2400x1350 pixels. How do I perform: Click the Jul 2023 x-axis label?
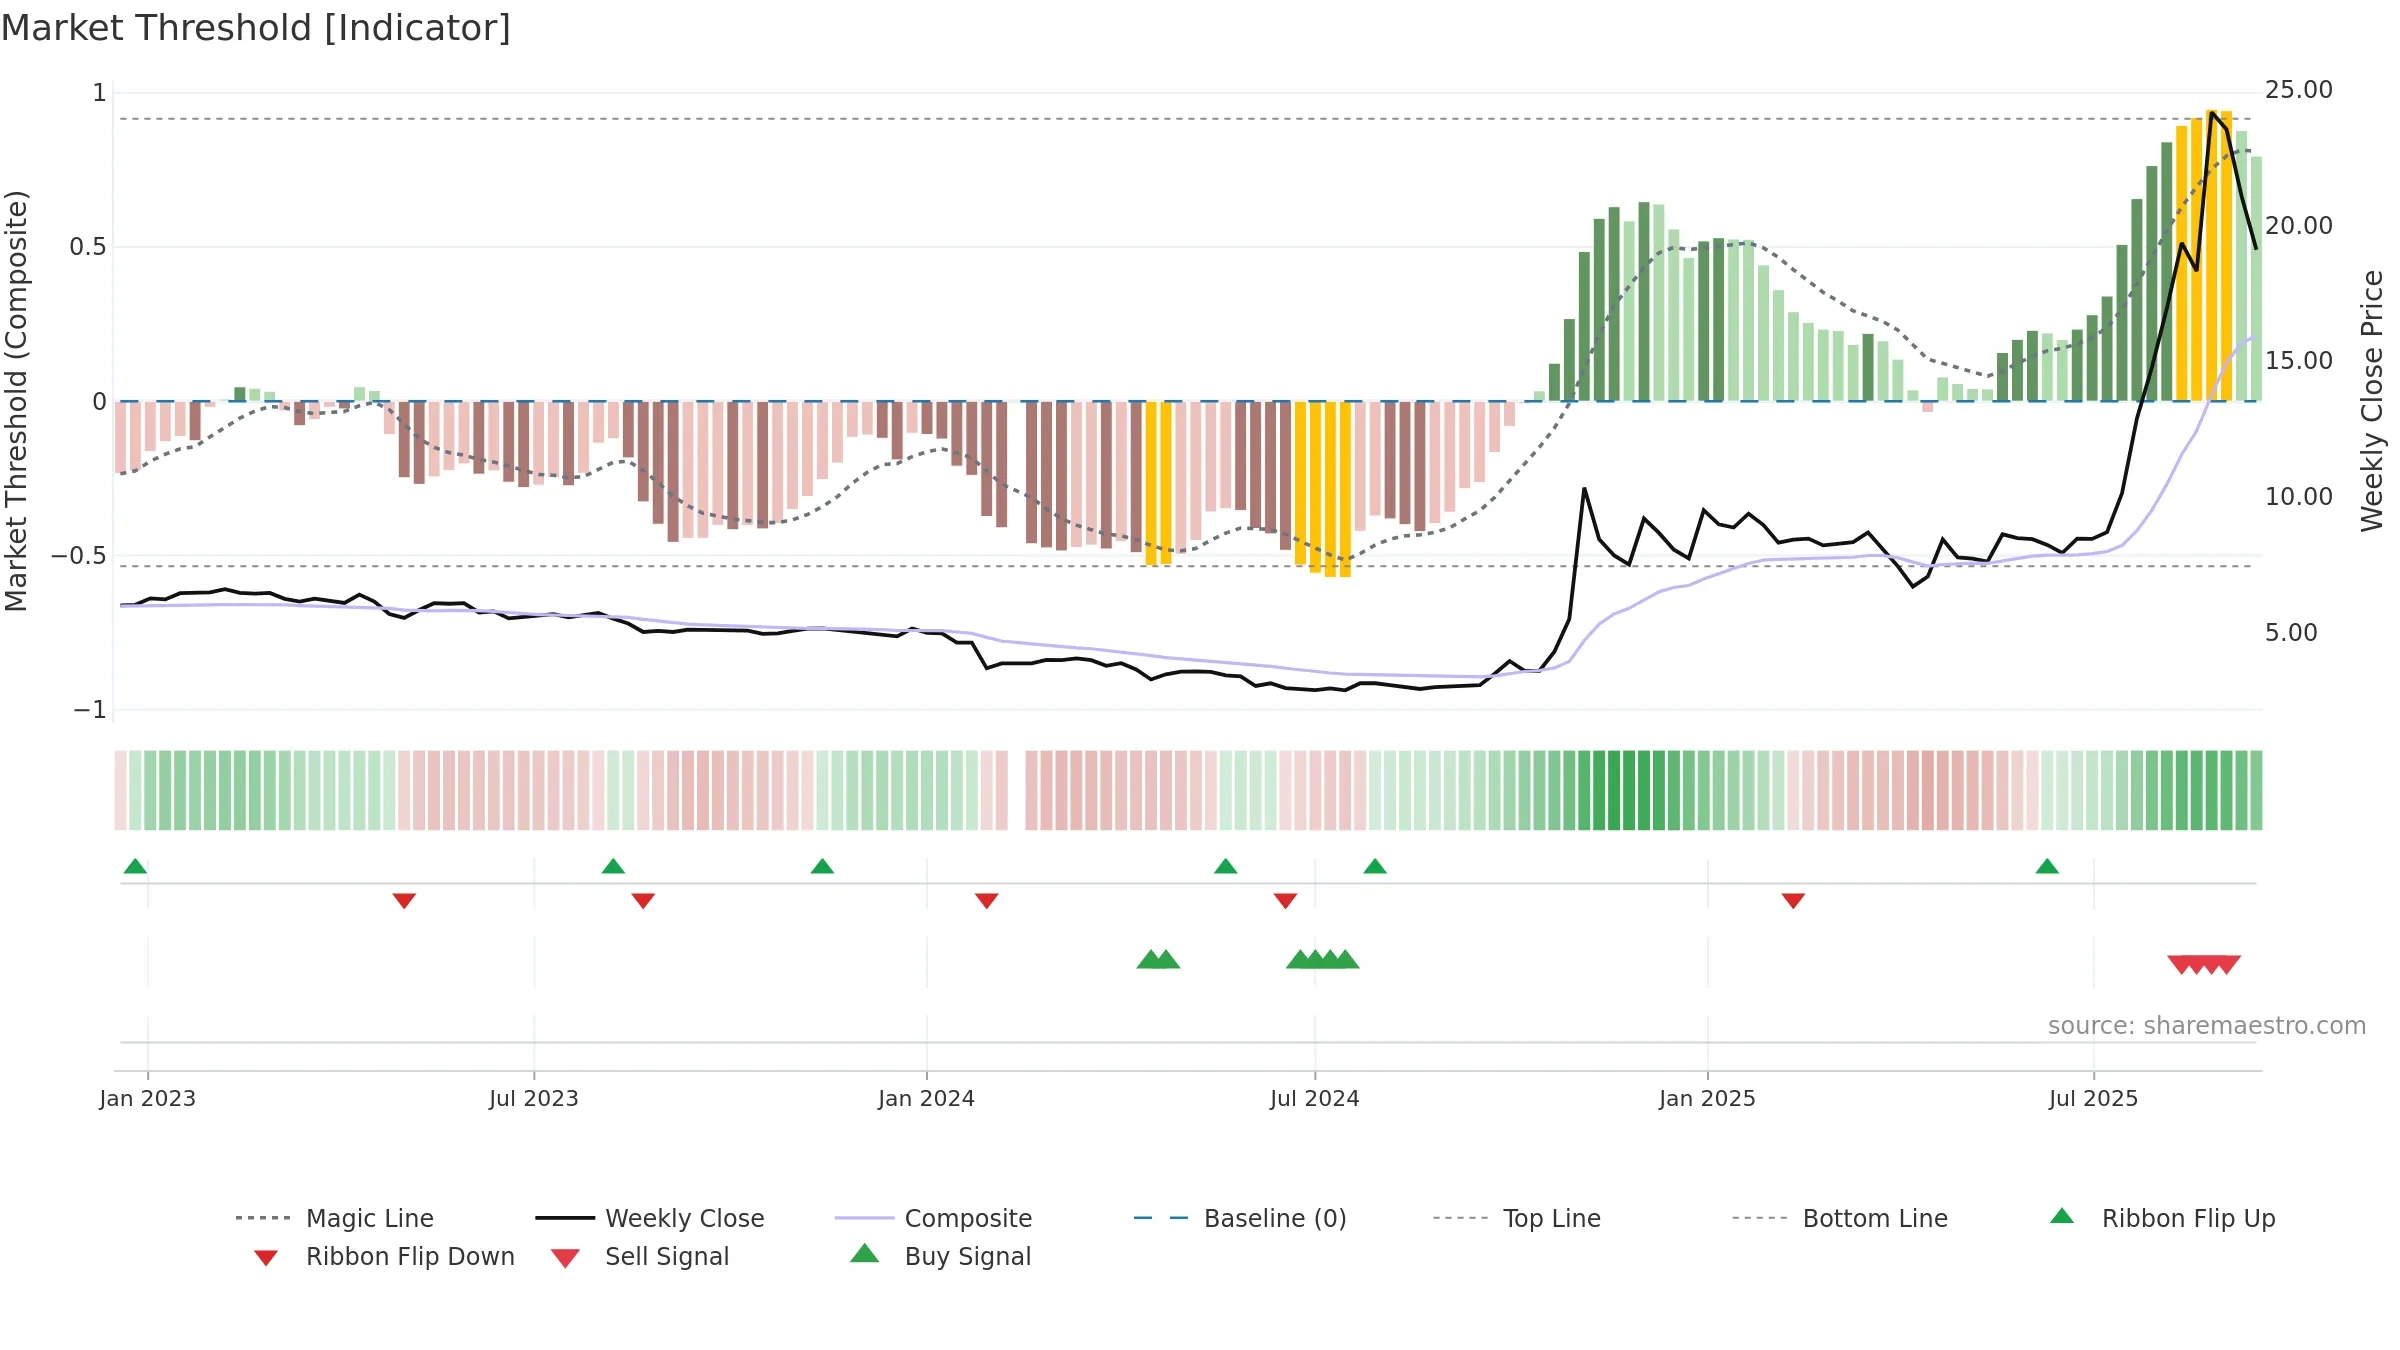(534, 1099)
